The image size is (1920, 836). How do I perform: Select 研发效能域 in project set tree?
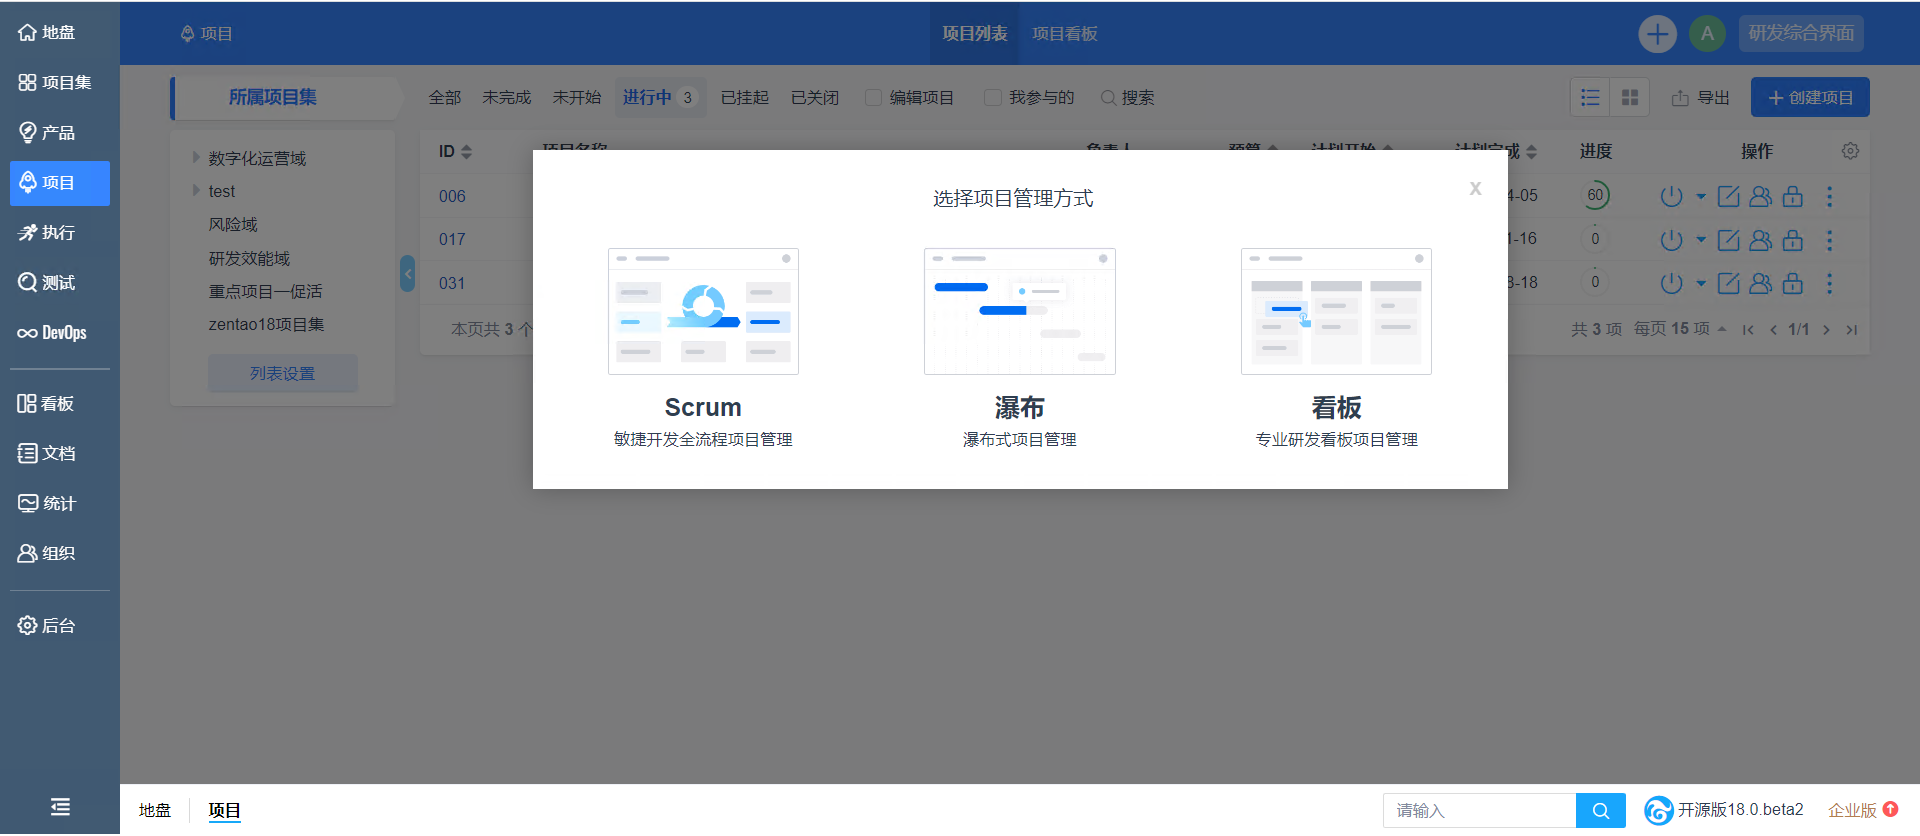point(249,258)
